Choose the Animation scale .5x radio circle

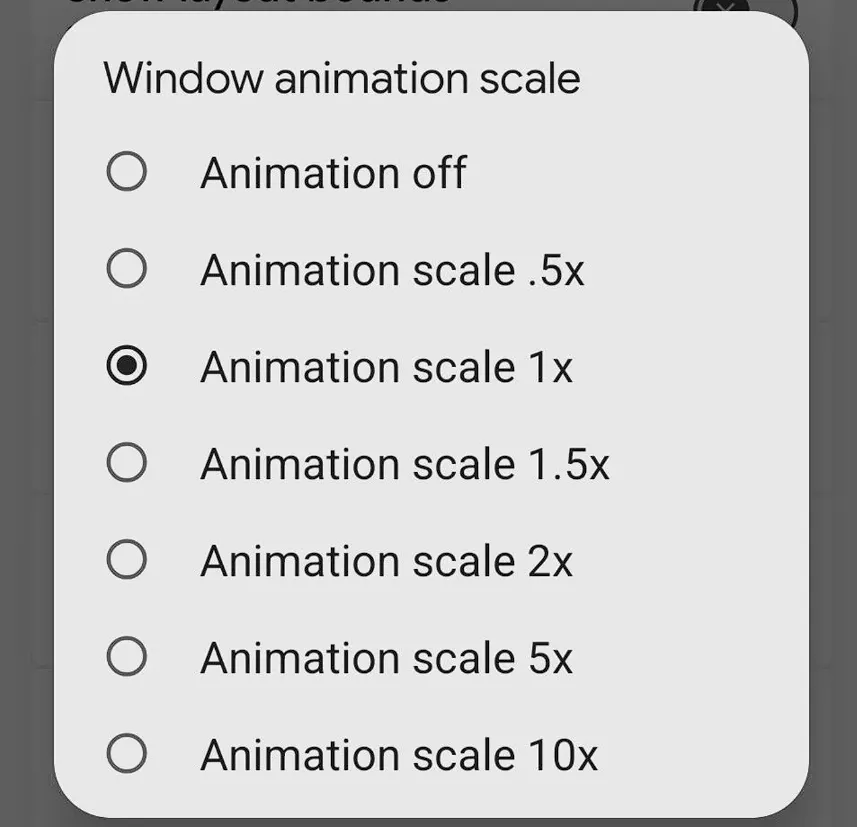click(x=126, y=268)
